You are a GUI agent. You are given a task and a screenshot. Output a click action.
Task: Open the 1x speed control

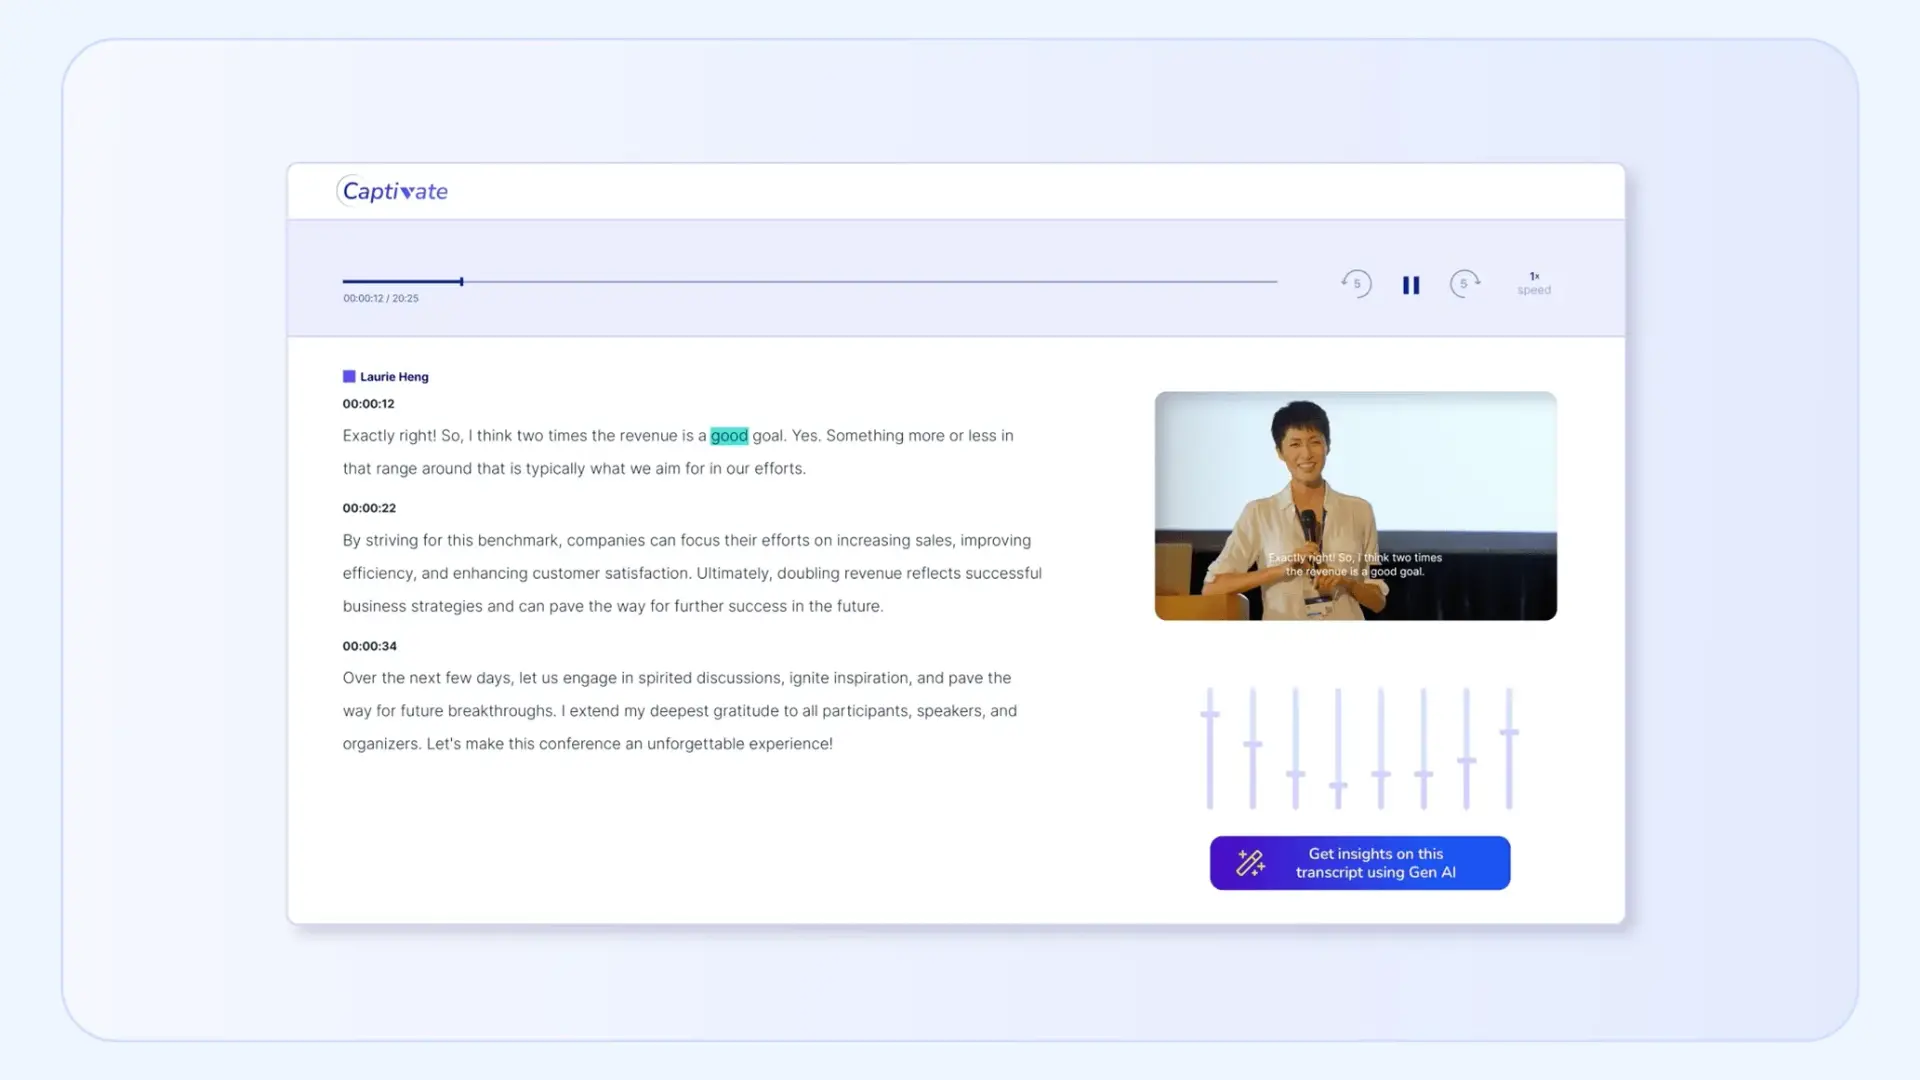1533,283
